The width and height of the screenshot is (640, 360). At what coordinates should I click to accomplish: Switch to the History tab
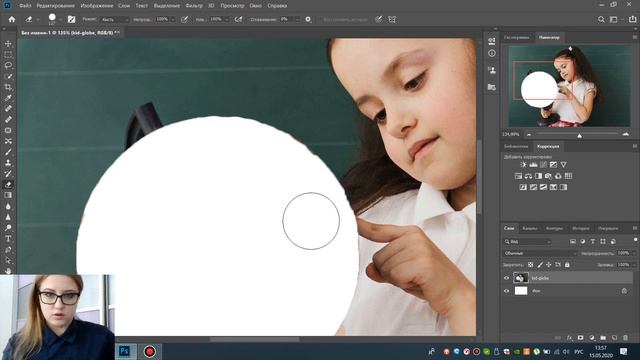point(580,229)
